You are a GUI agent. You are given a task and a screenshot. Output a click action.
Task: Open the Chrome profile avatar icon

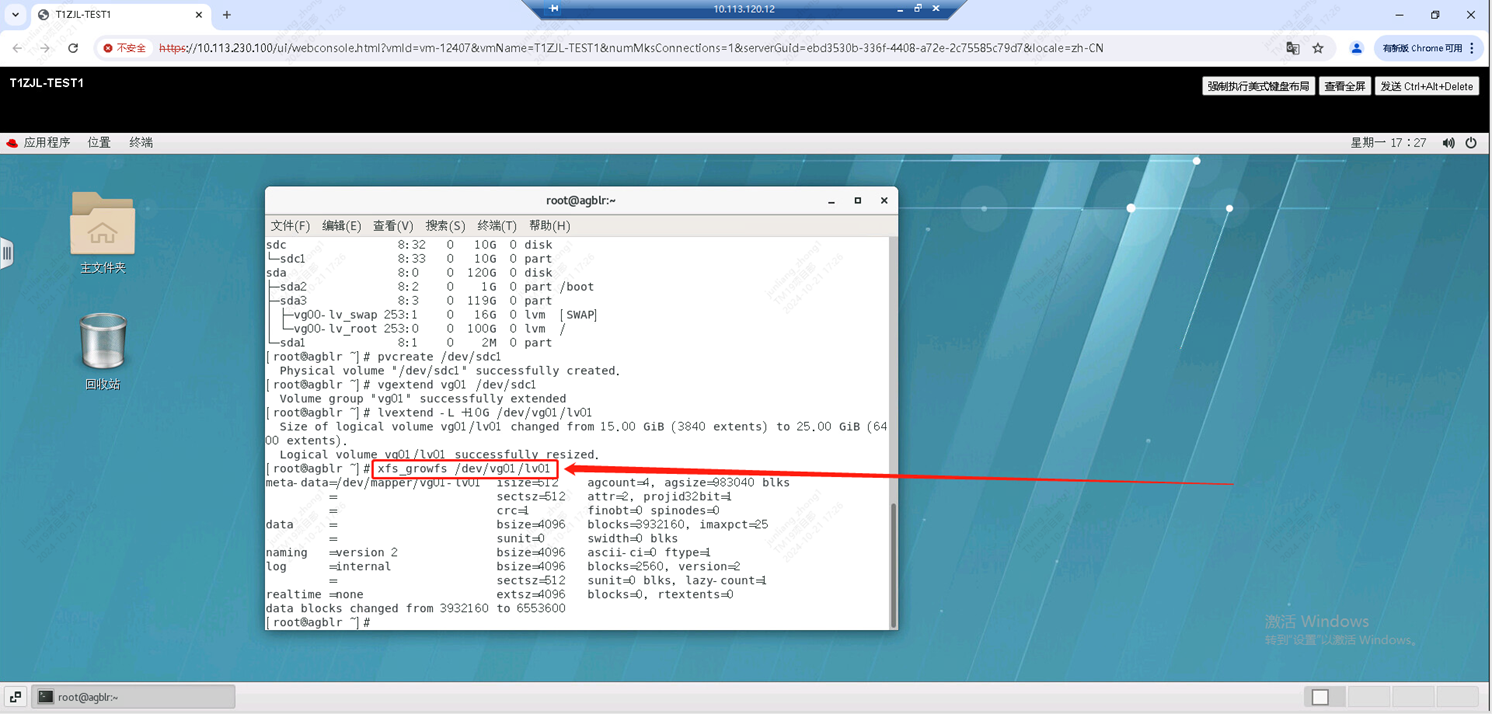(1356, 48)
